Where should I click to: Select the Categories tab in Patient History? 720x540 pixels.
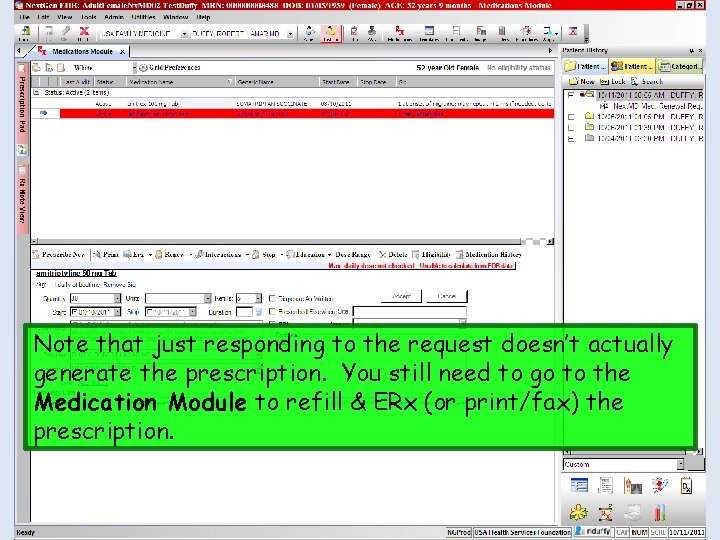(x=680, y=66)
